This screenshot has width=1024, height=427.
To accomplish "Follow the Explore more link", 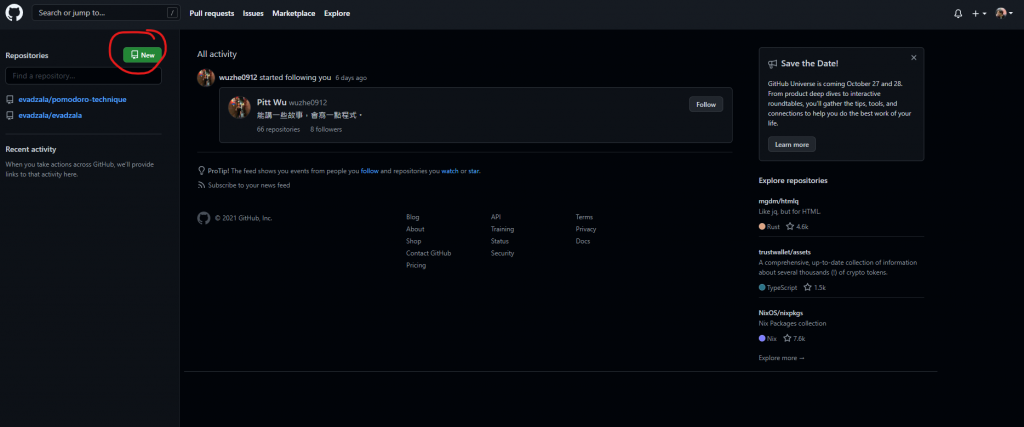I will tap(782, 358).
